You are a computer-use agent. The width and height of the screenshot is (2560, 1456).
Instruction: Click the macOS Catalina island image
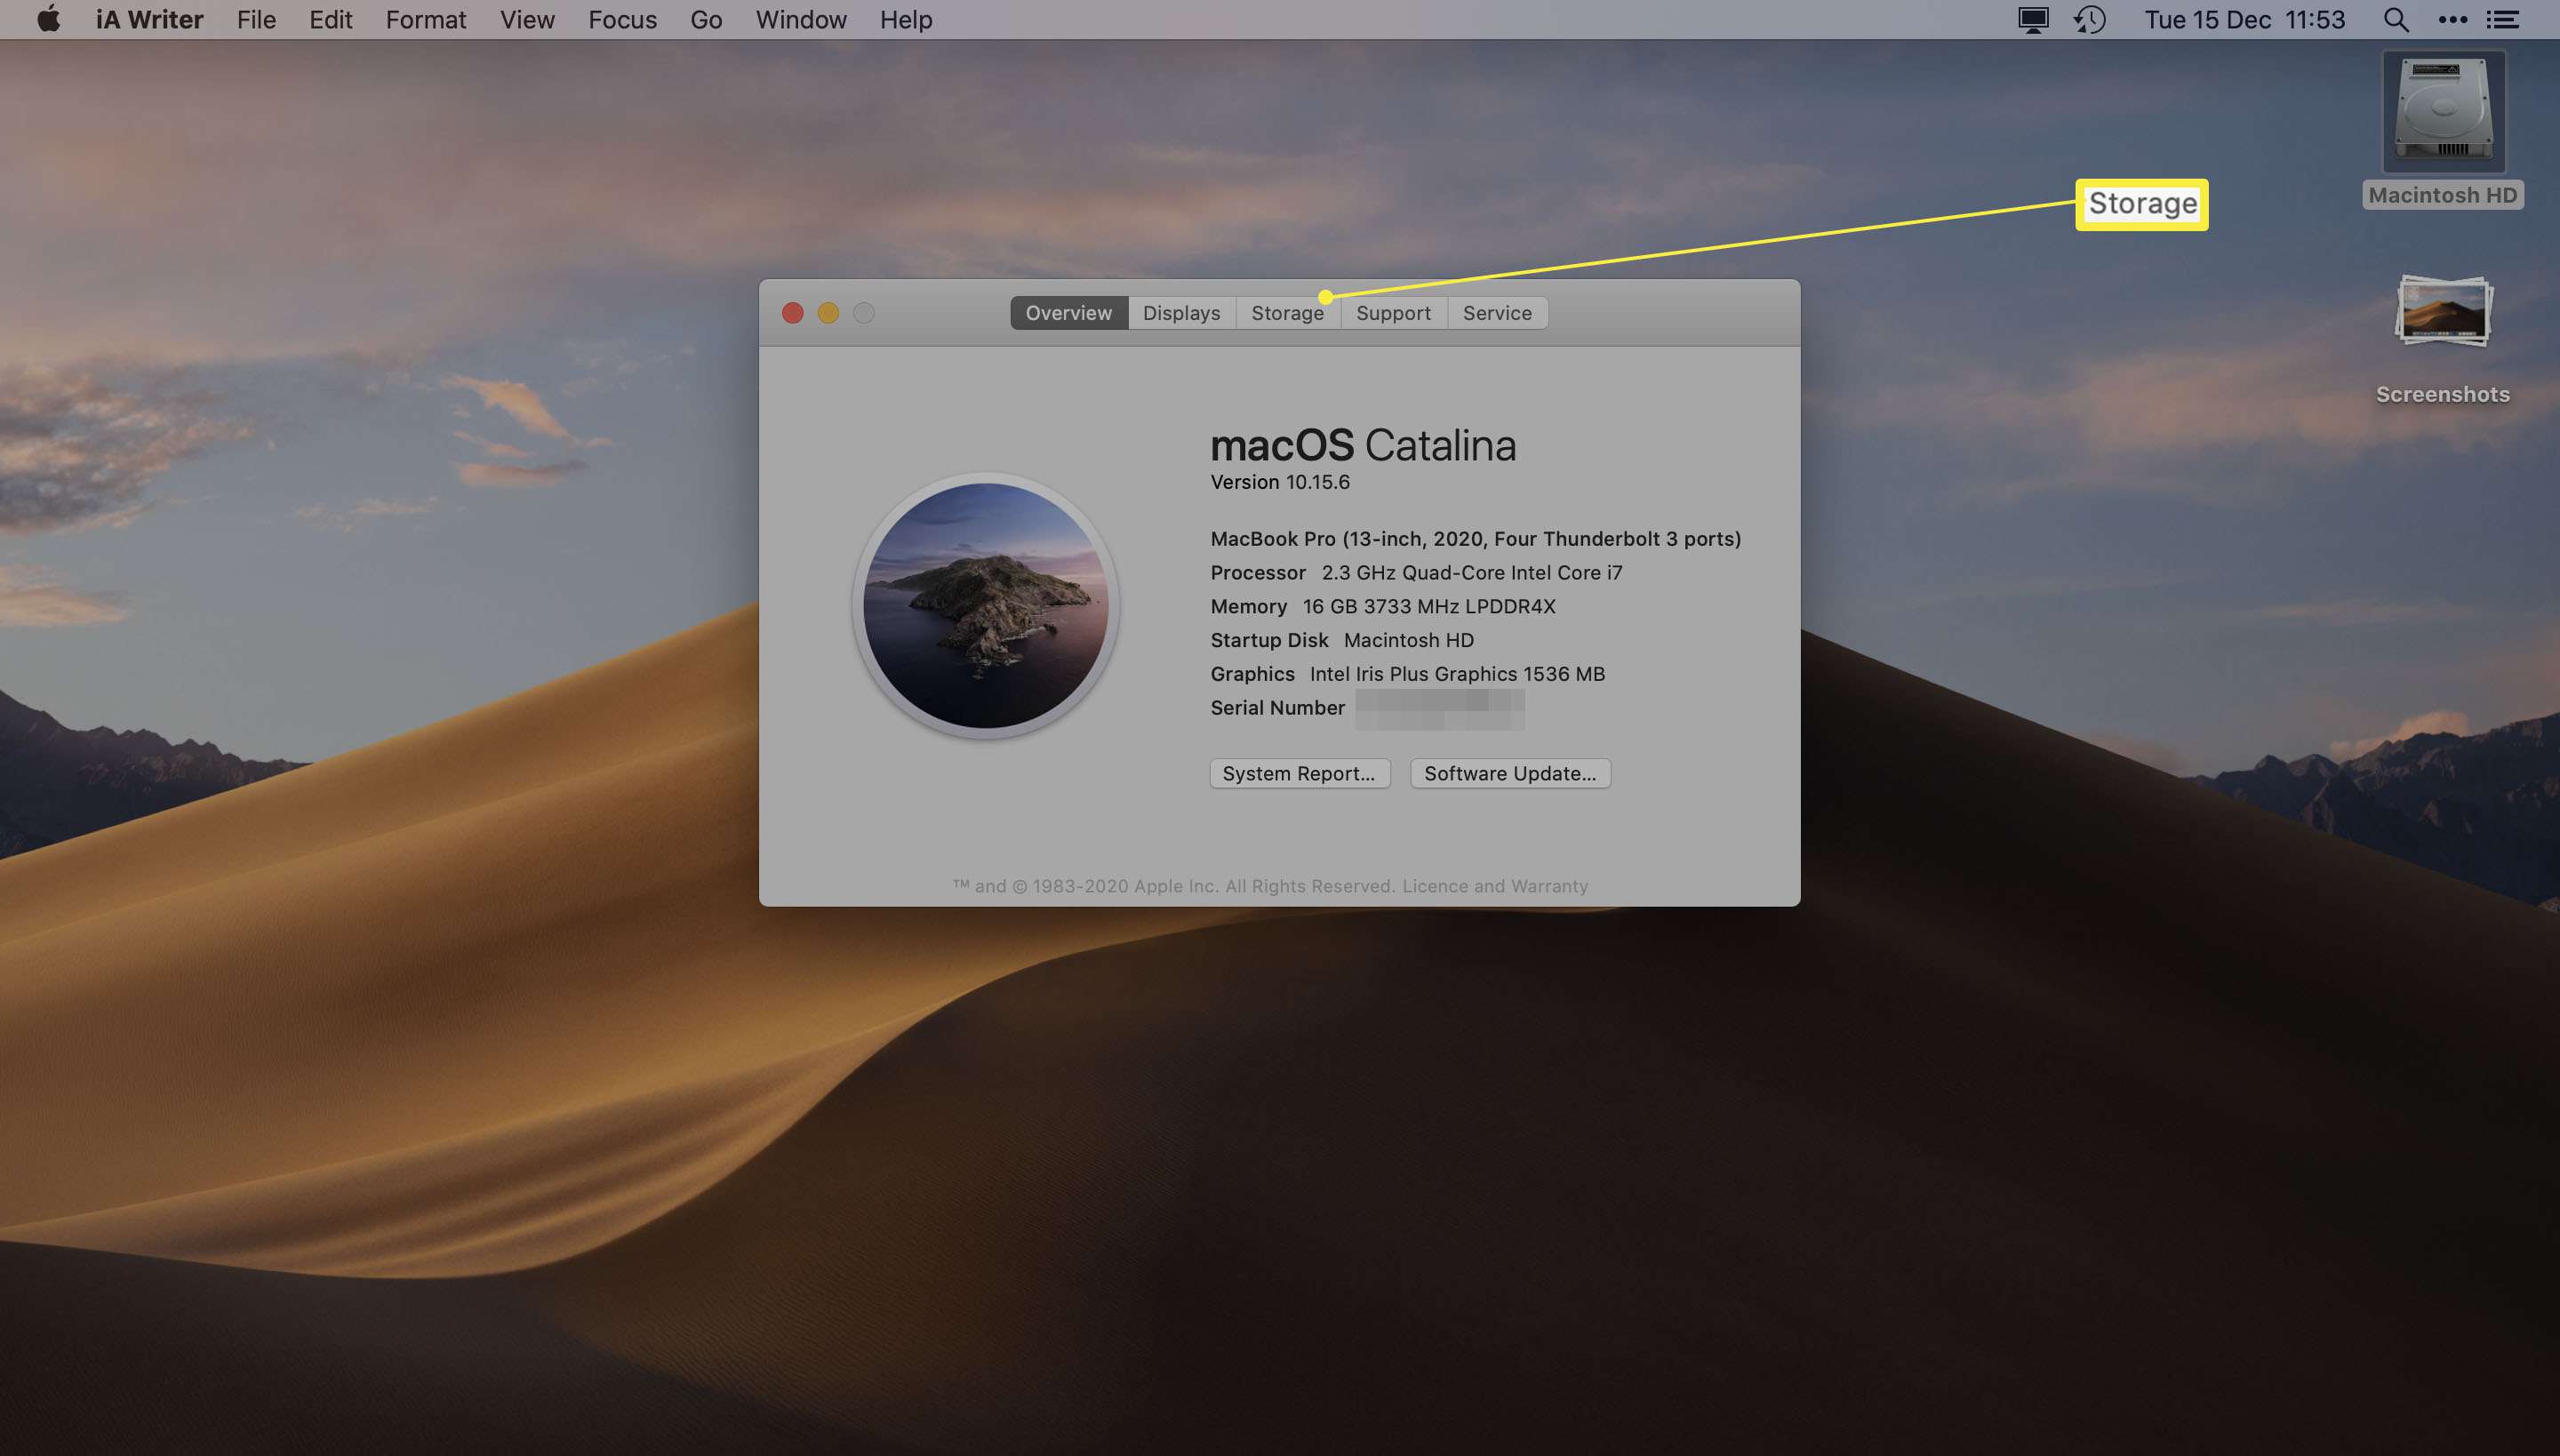[x=986, y=606]
